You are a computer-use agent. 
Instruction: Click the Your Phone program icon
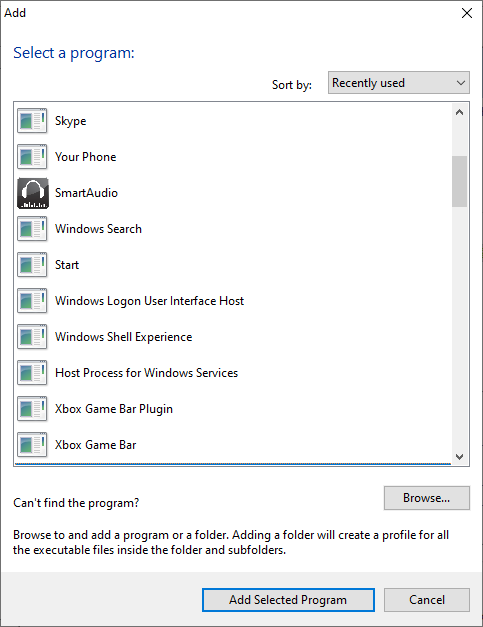pyautogui.click(x=32, y=157)
